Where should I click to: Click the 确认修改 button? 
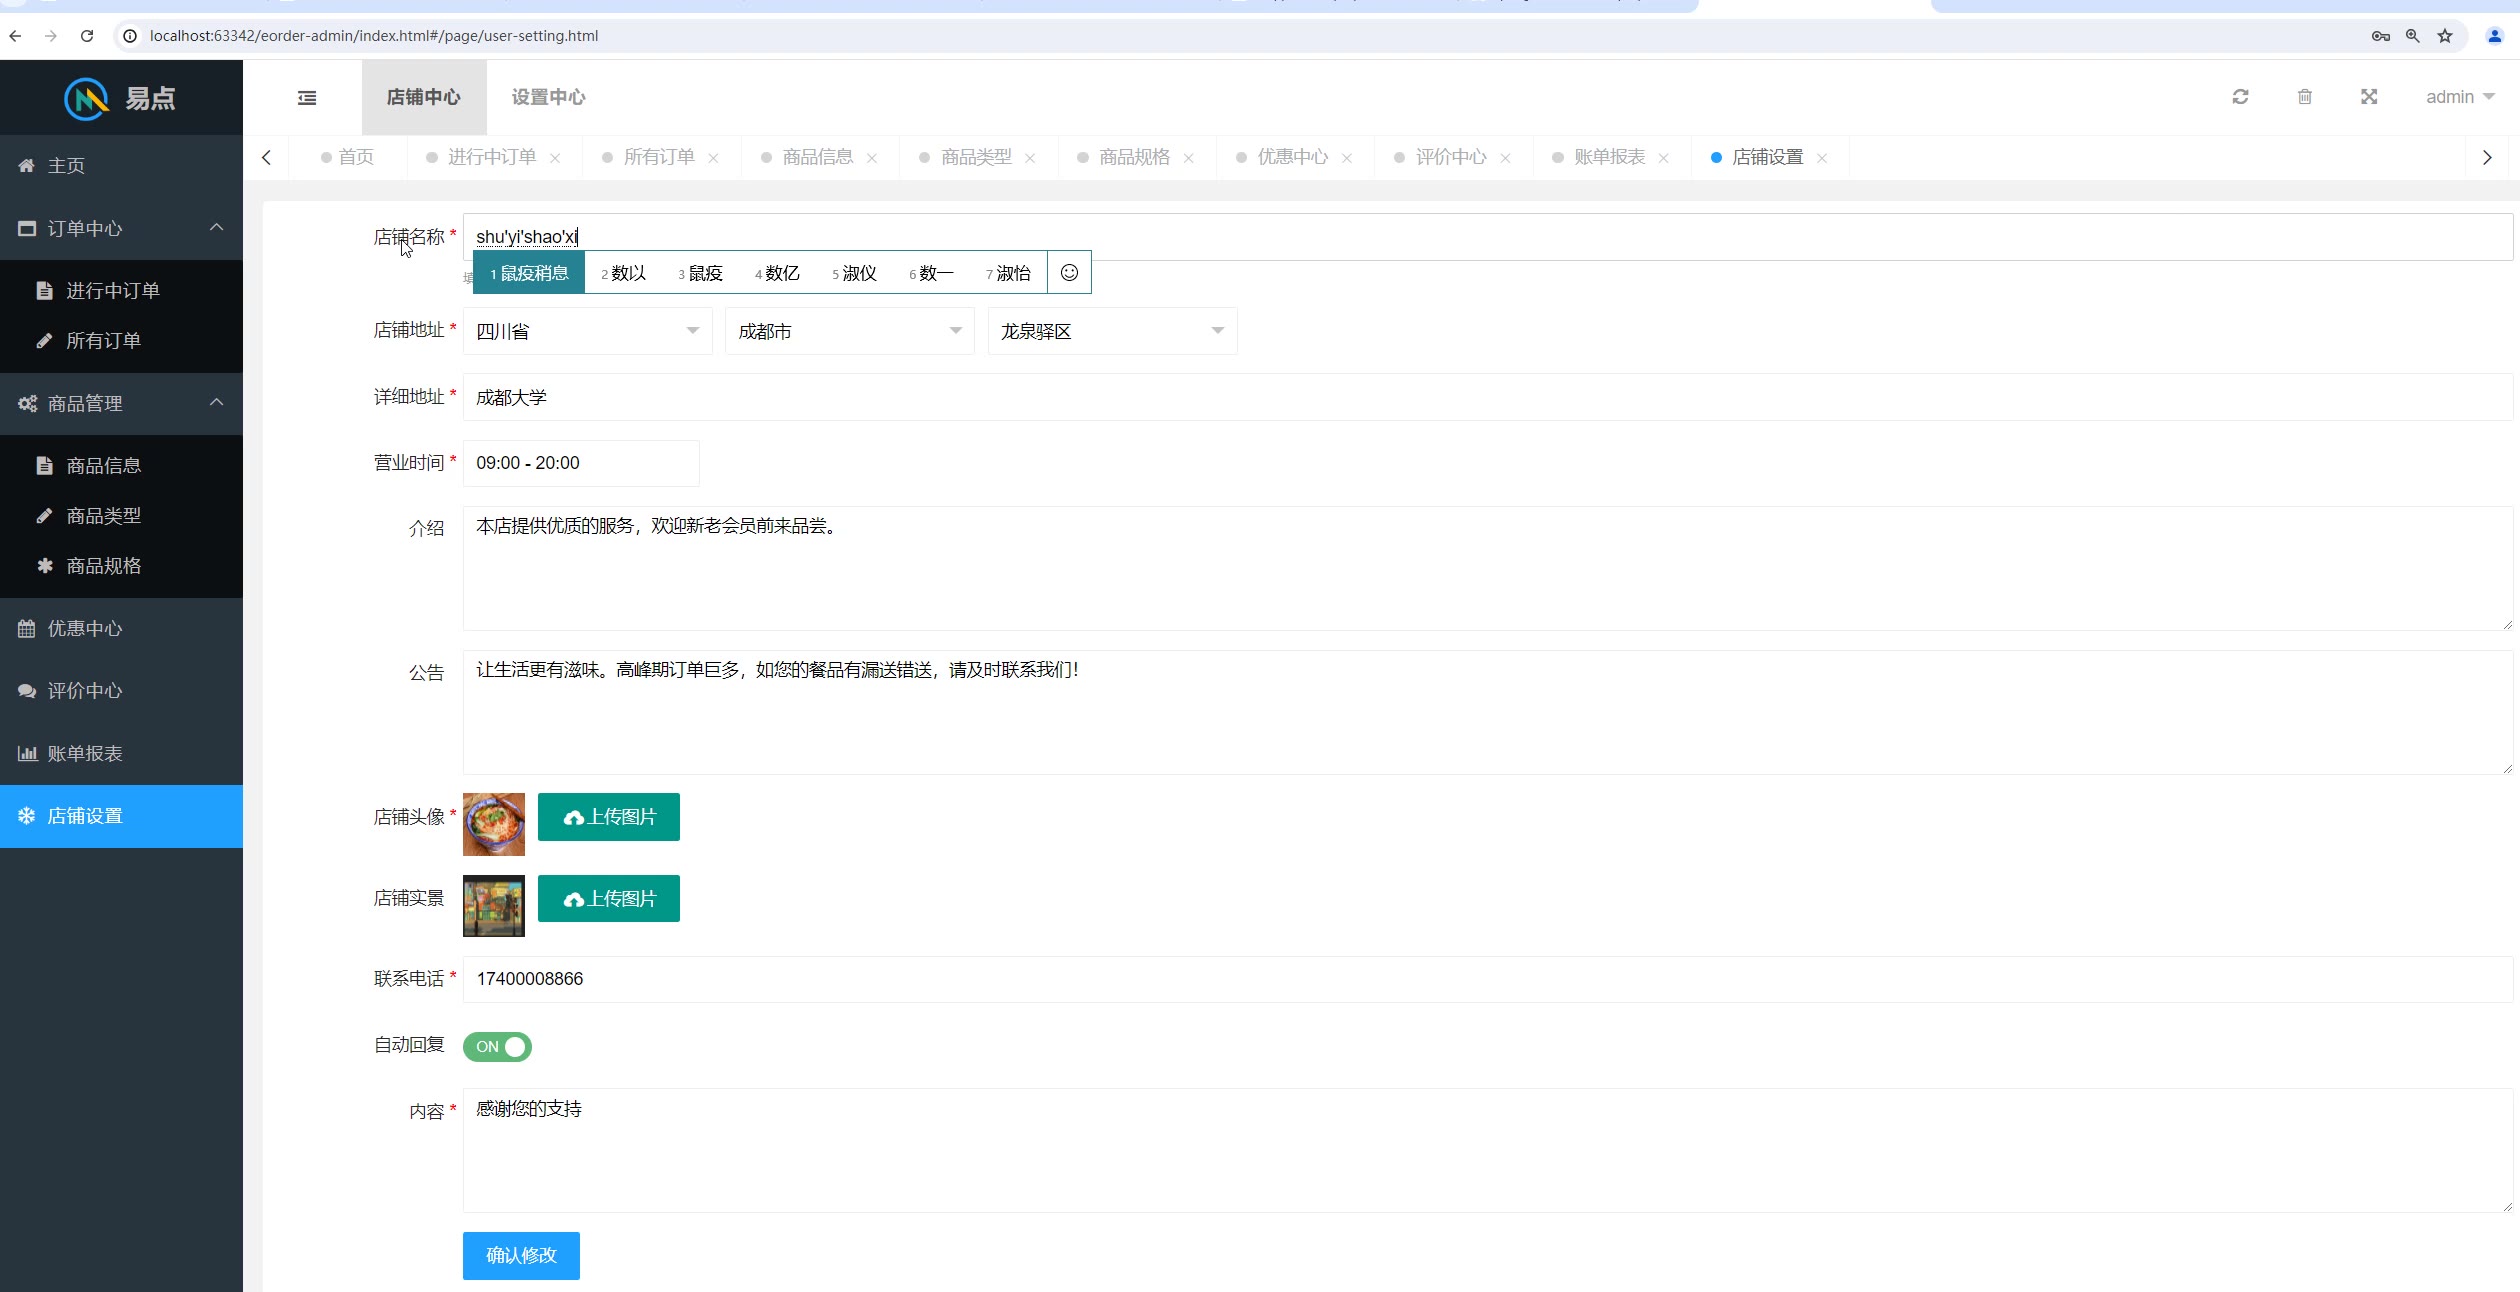click(x=521, y=1255)
